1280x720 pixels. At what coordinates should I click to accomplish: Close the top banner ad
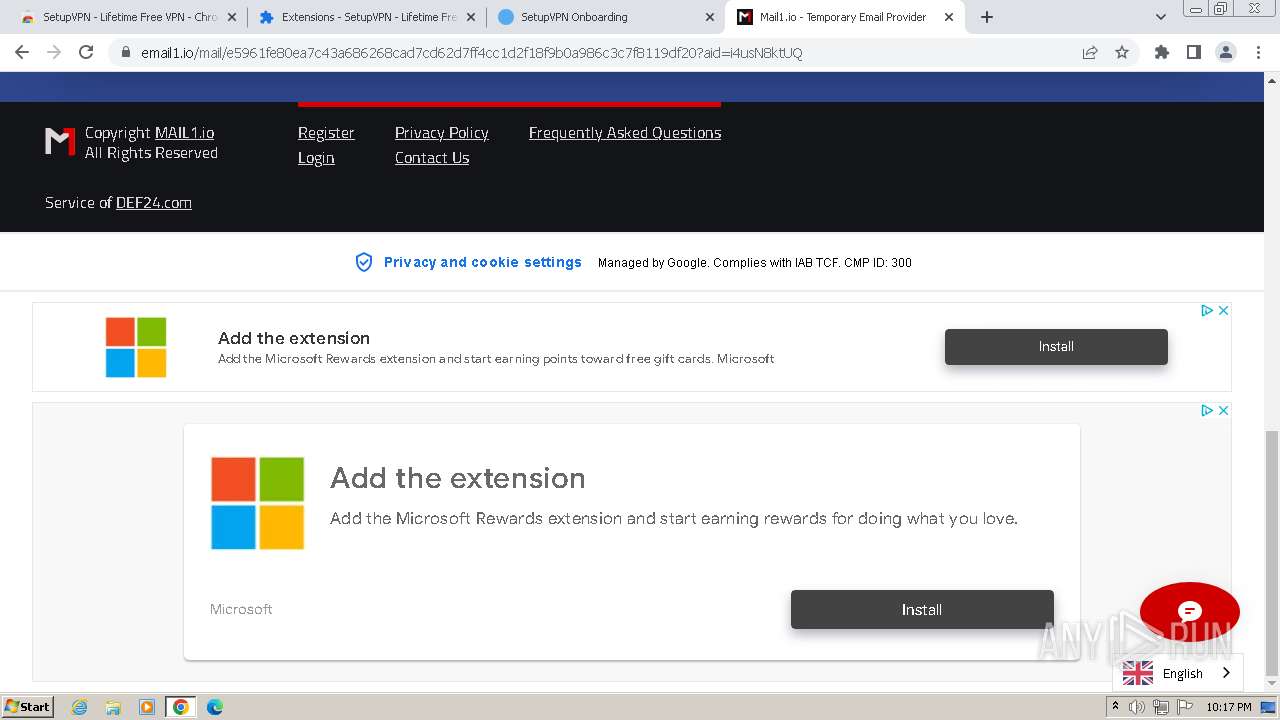point(1223,311)
